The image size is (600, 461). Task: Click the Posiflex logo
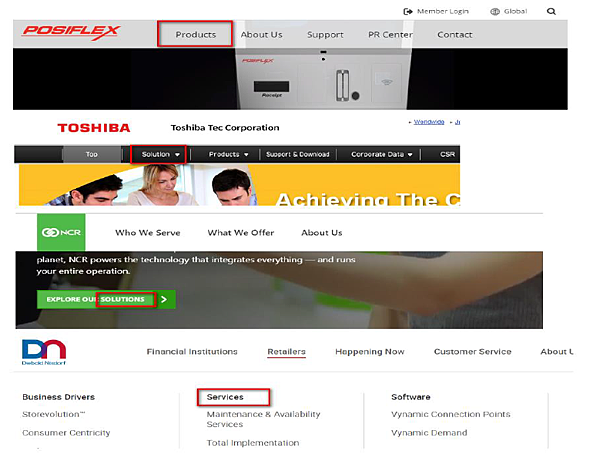coord(71,32)
